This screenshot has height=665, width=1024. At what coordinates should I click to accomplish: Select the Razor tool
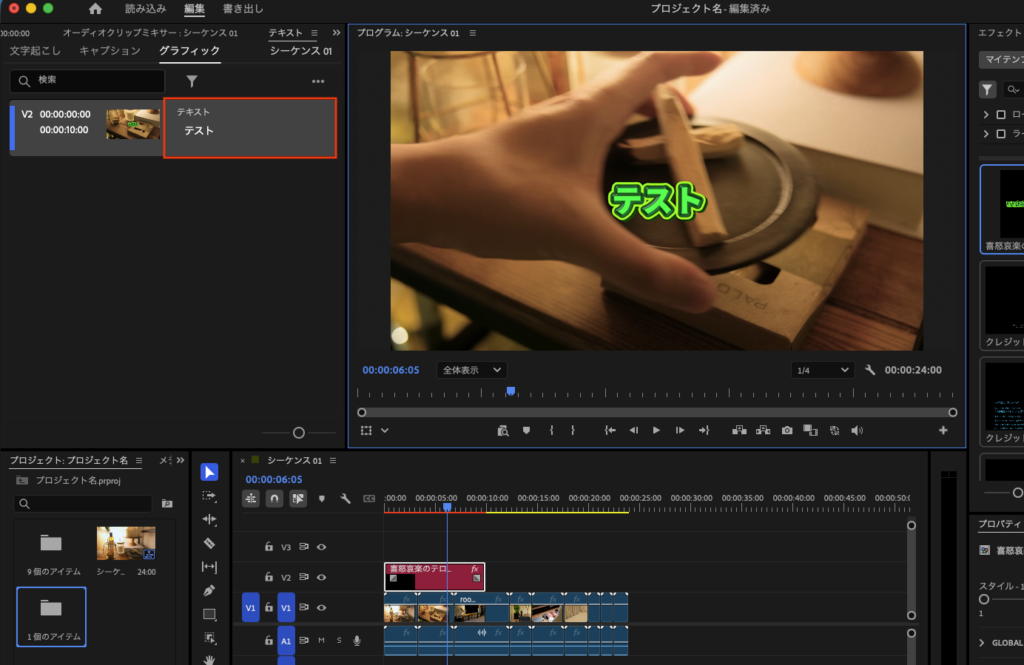coord(209,543)
